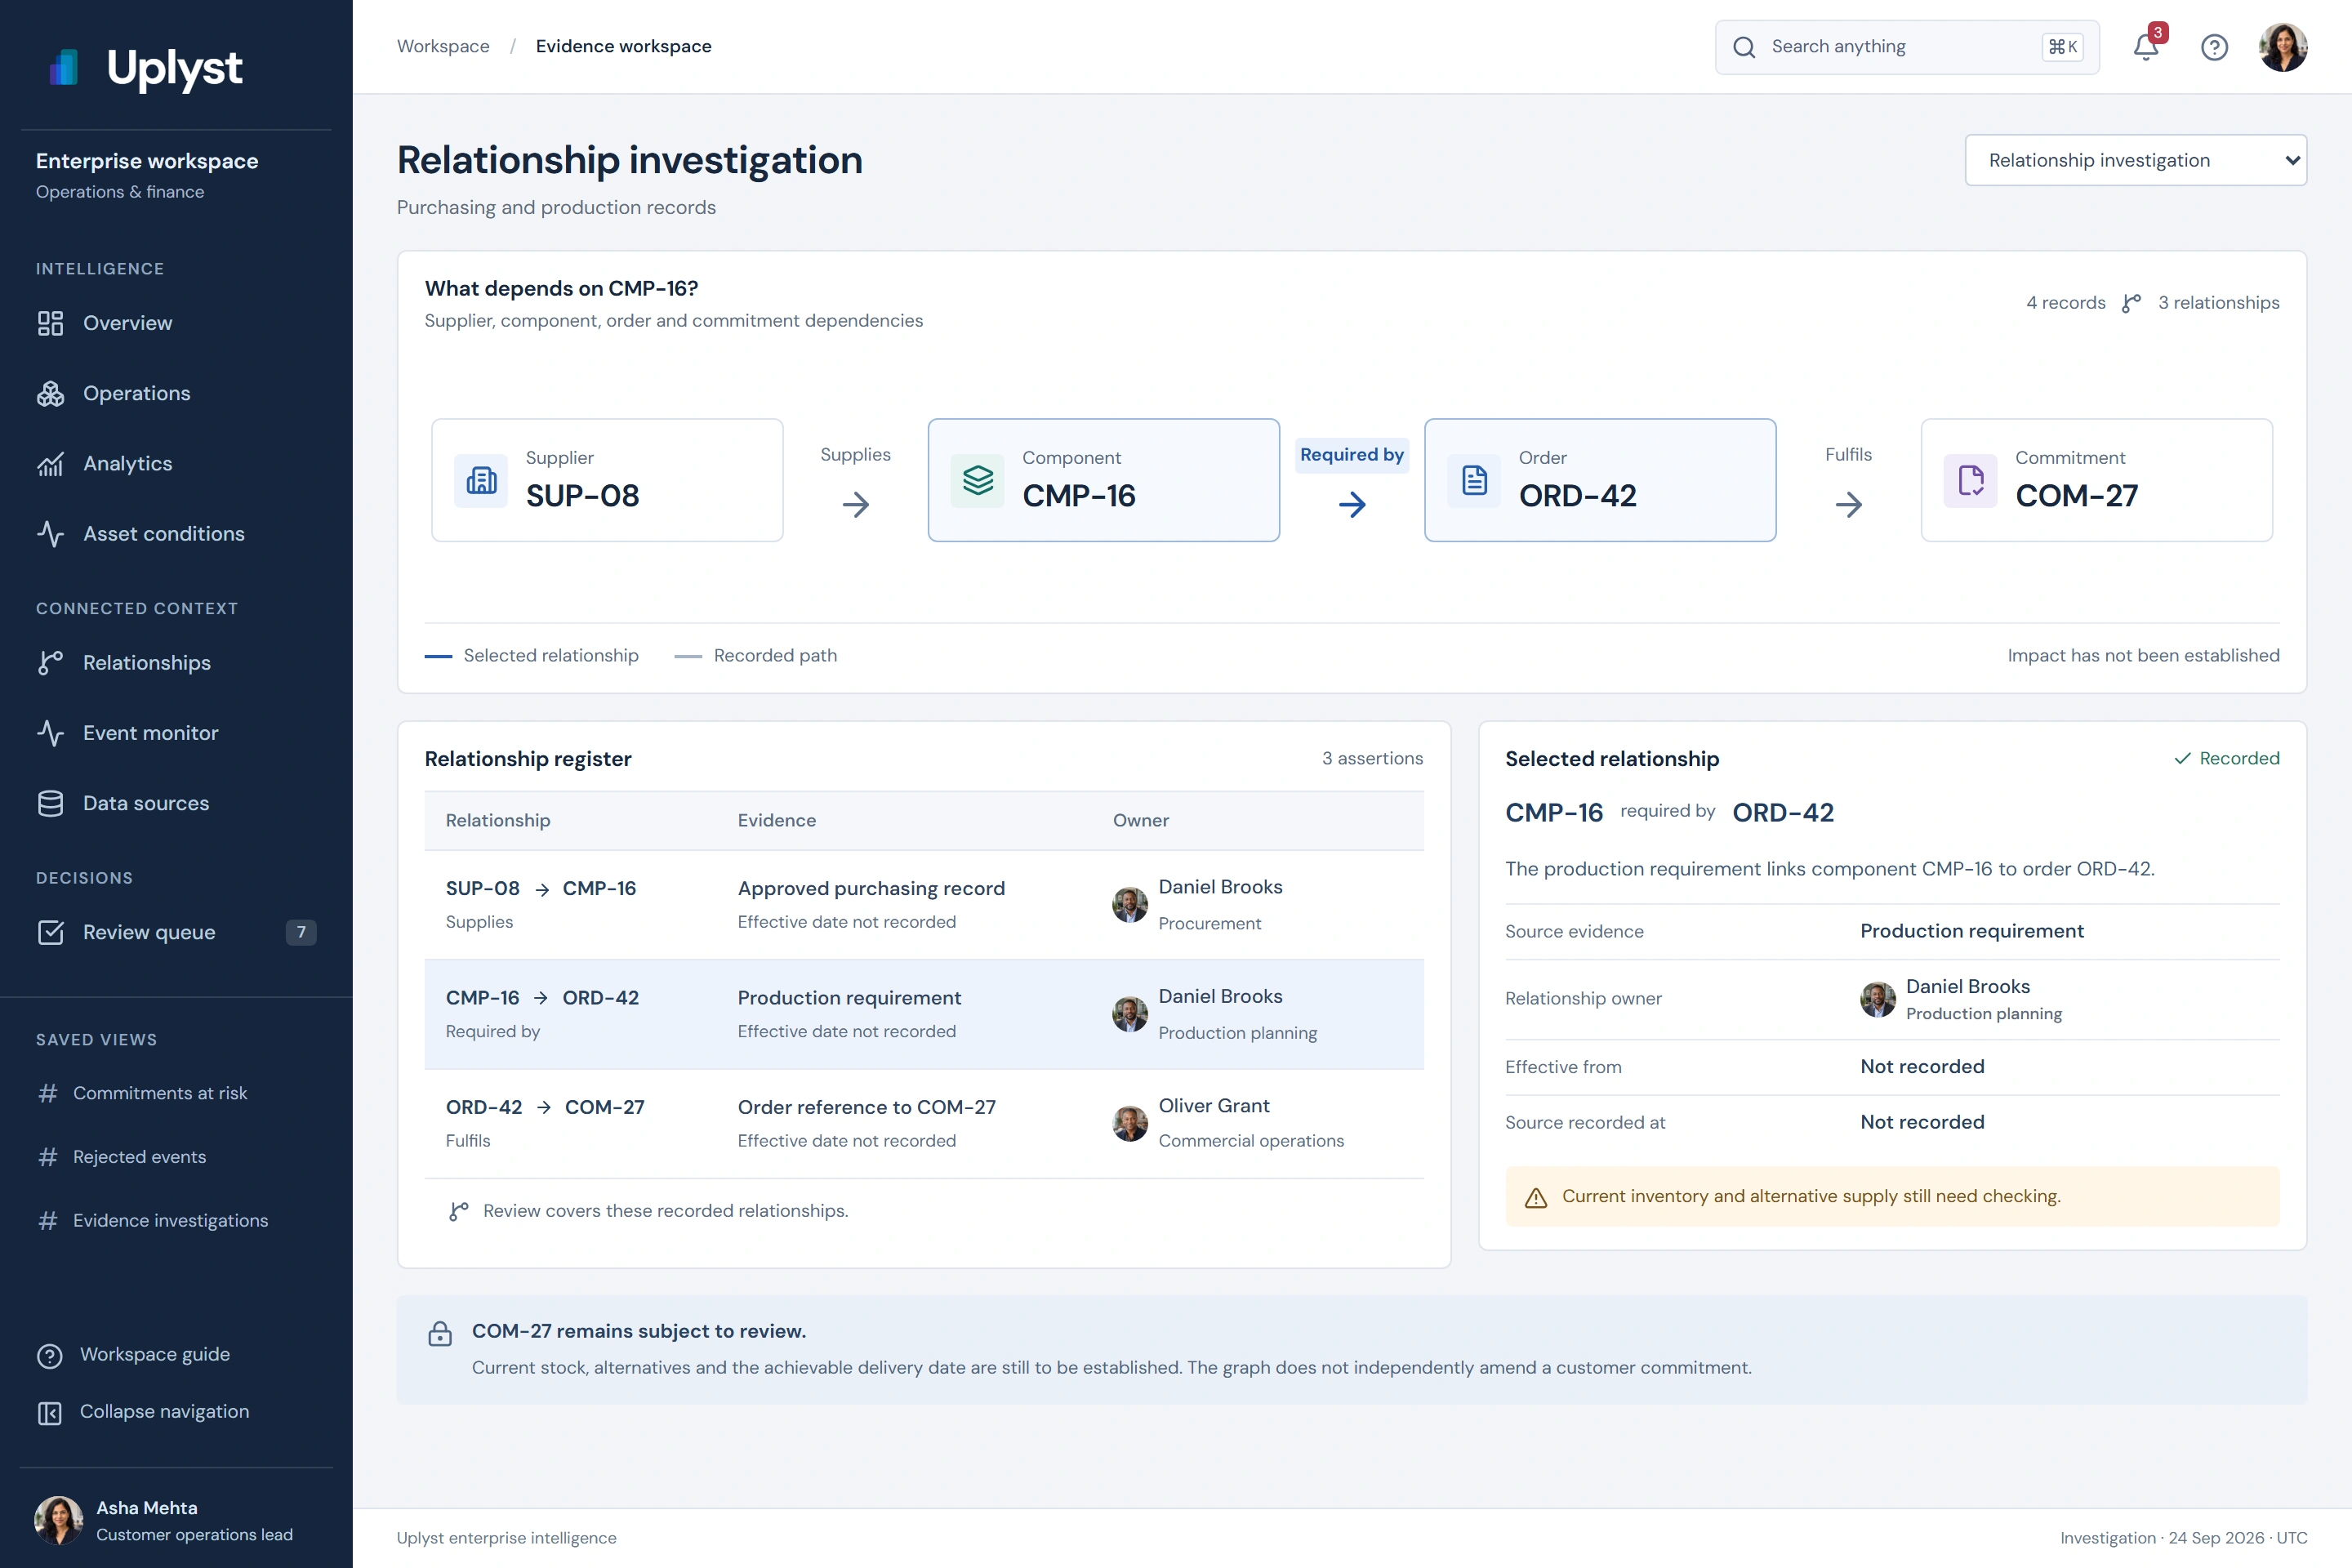Click the Order ORD-42 document icon
Viewport: 2352px width, 1568px height.
(x=1474, y=480)
